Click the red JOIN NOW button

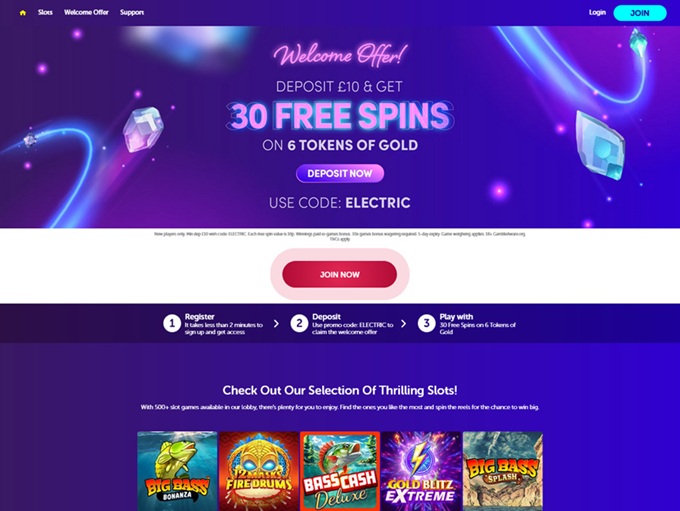click(x=340, y=274)
